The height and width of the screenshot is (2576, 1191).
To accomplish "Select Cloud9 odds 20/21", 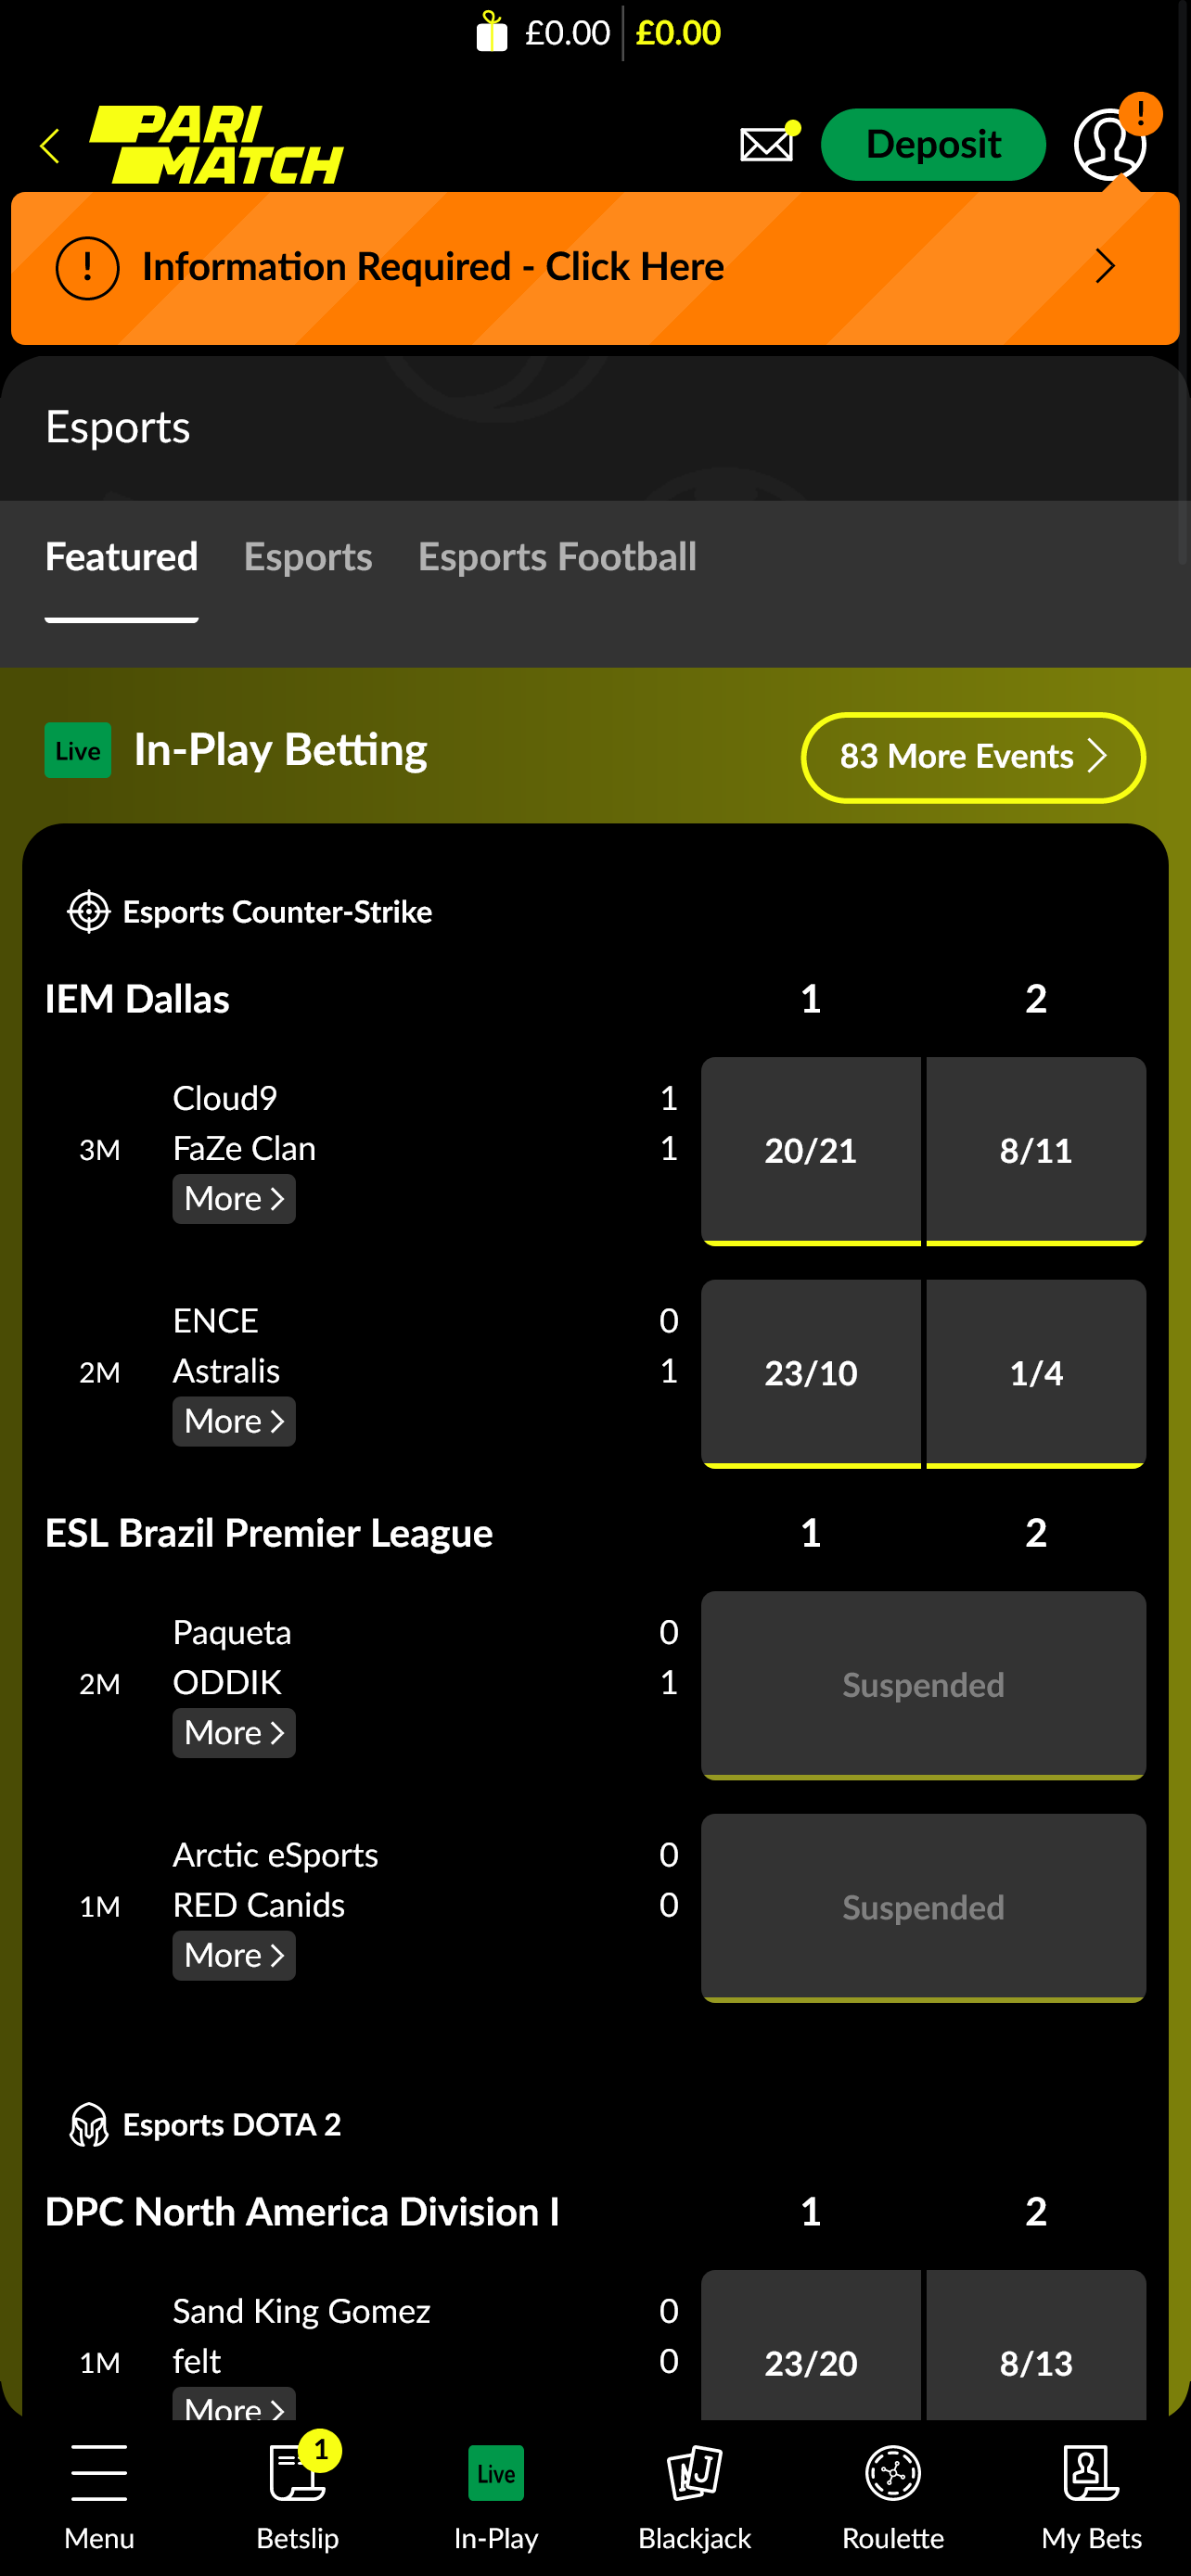I will pyautogui.click(x=810, y=1150).
